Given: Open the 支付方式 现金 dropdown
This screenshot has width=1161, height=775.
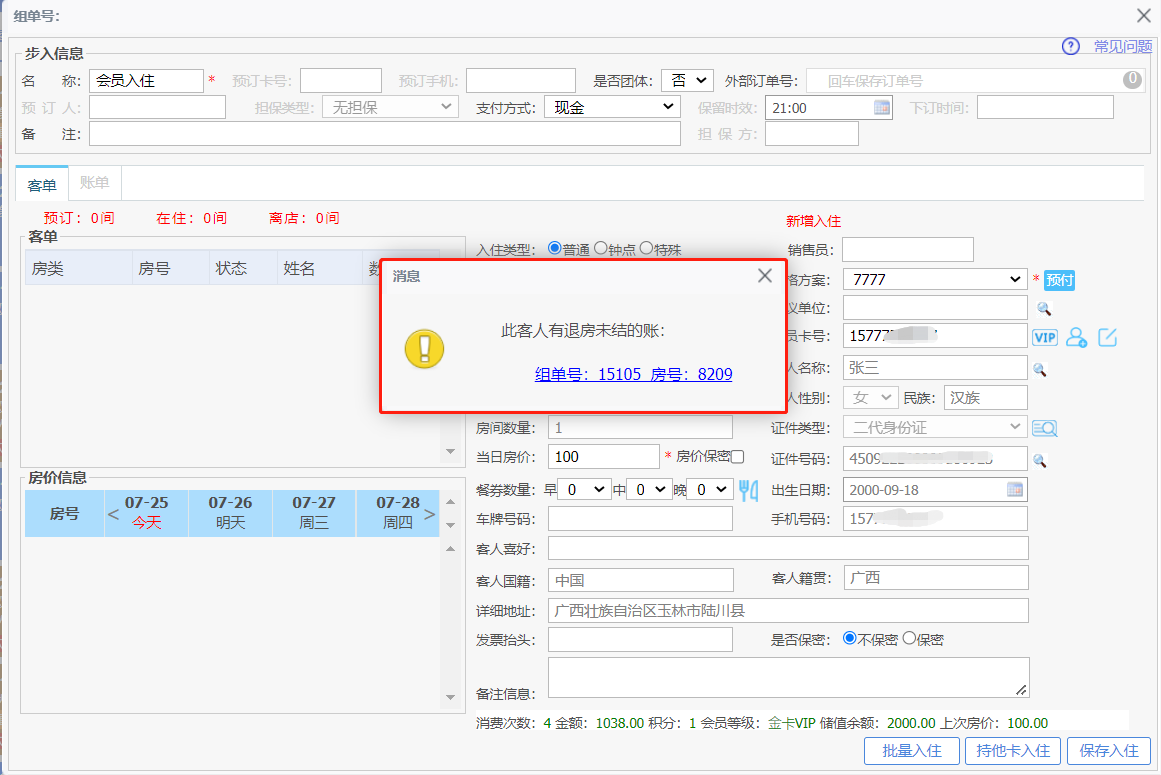Looking at the screenshot, I should (612, 107).
